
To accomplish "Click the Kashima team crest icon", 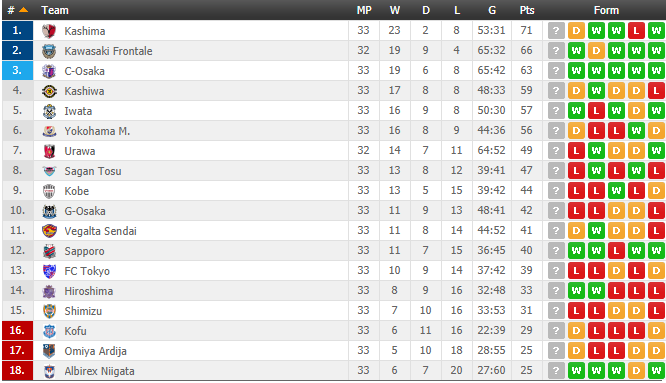I will tap(49, 31).
